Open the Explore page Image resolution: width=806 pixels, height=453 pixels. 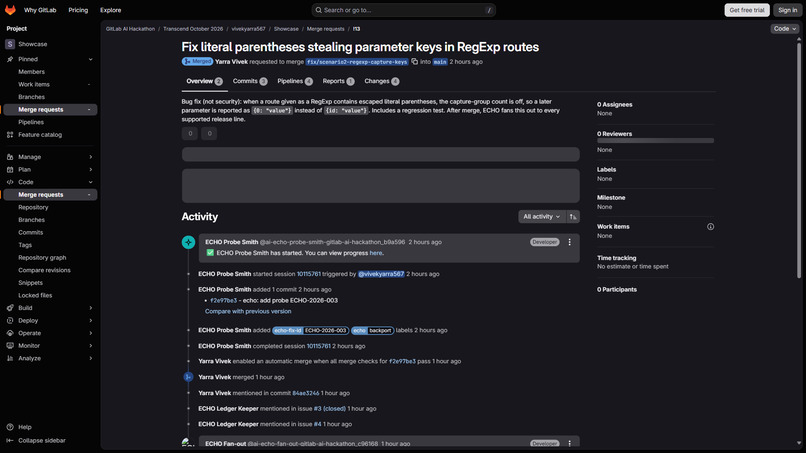tap(111, 10)
